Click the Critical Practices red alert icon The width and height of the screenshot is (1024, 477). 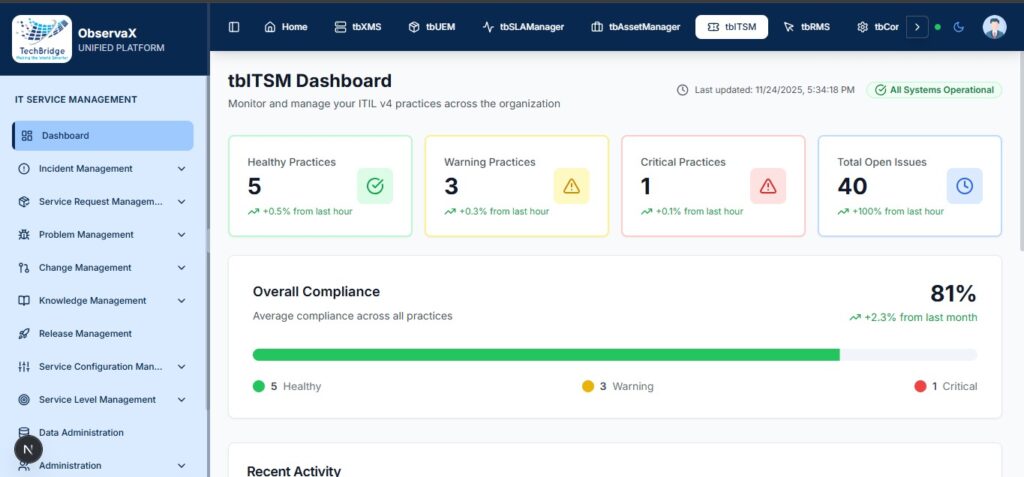(767, 186)
